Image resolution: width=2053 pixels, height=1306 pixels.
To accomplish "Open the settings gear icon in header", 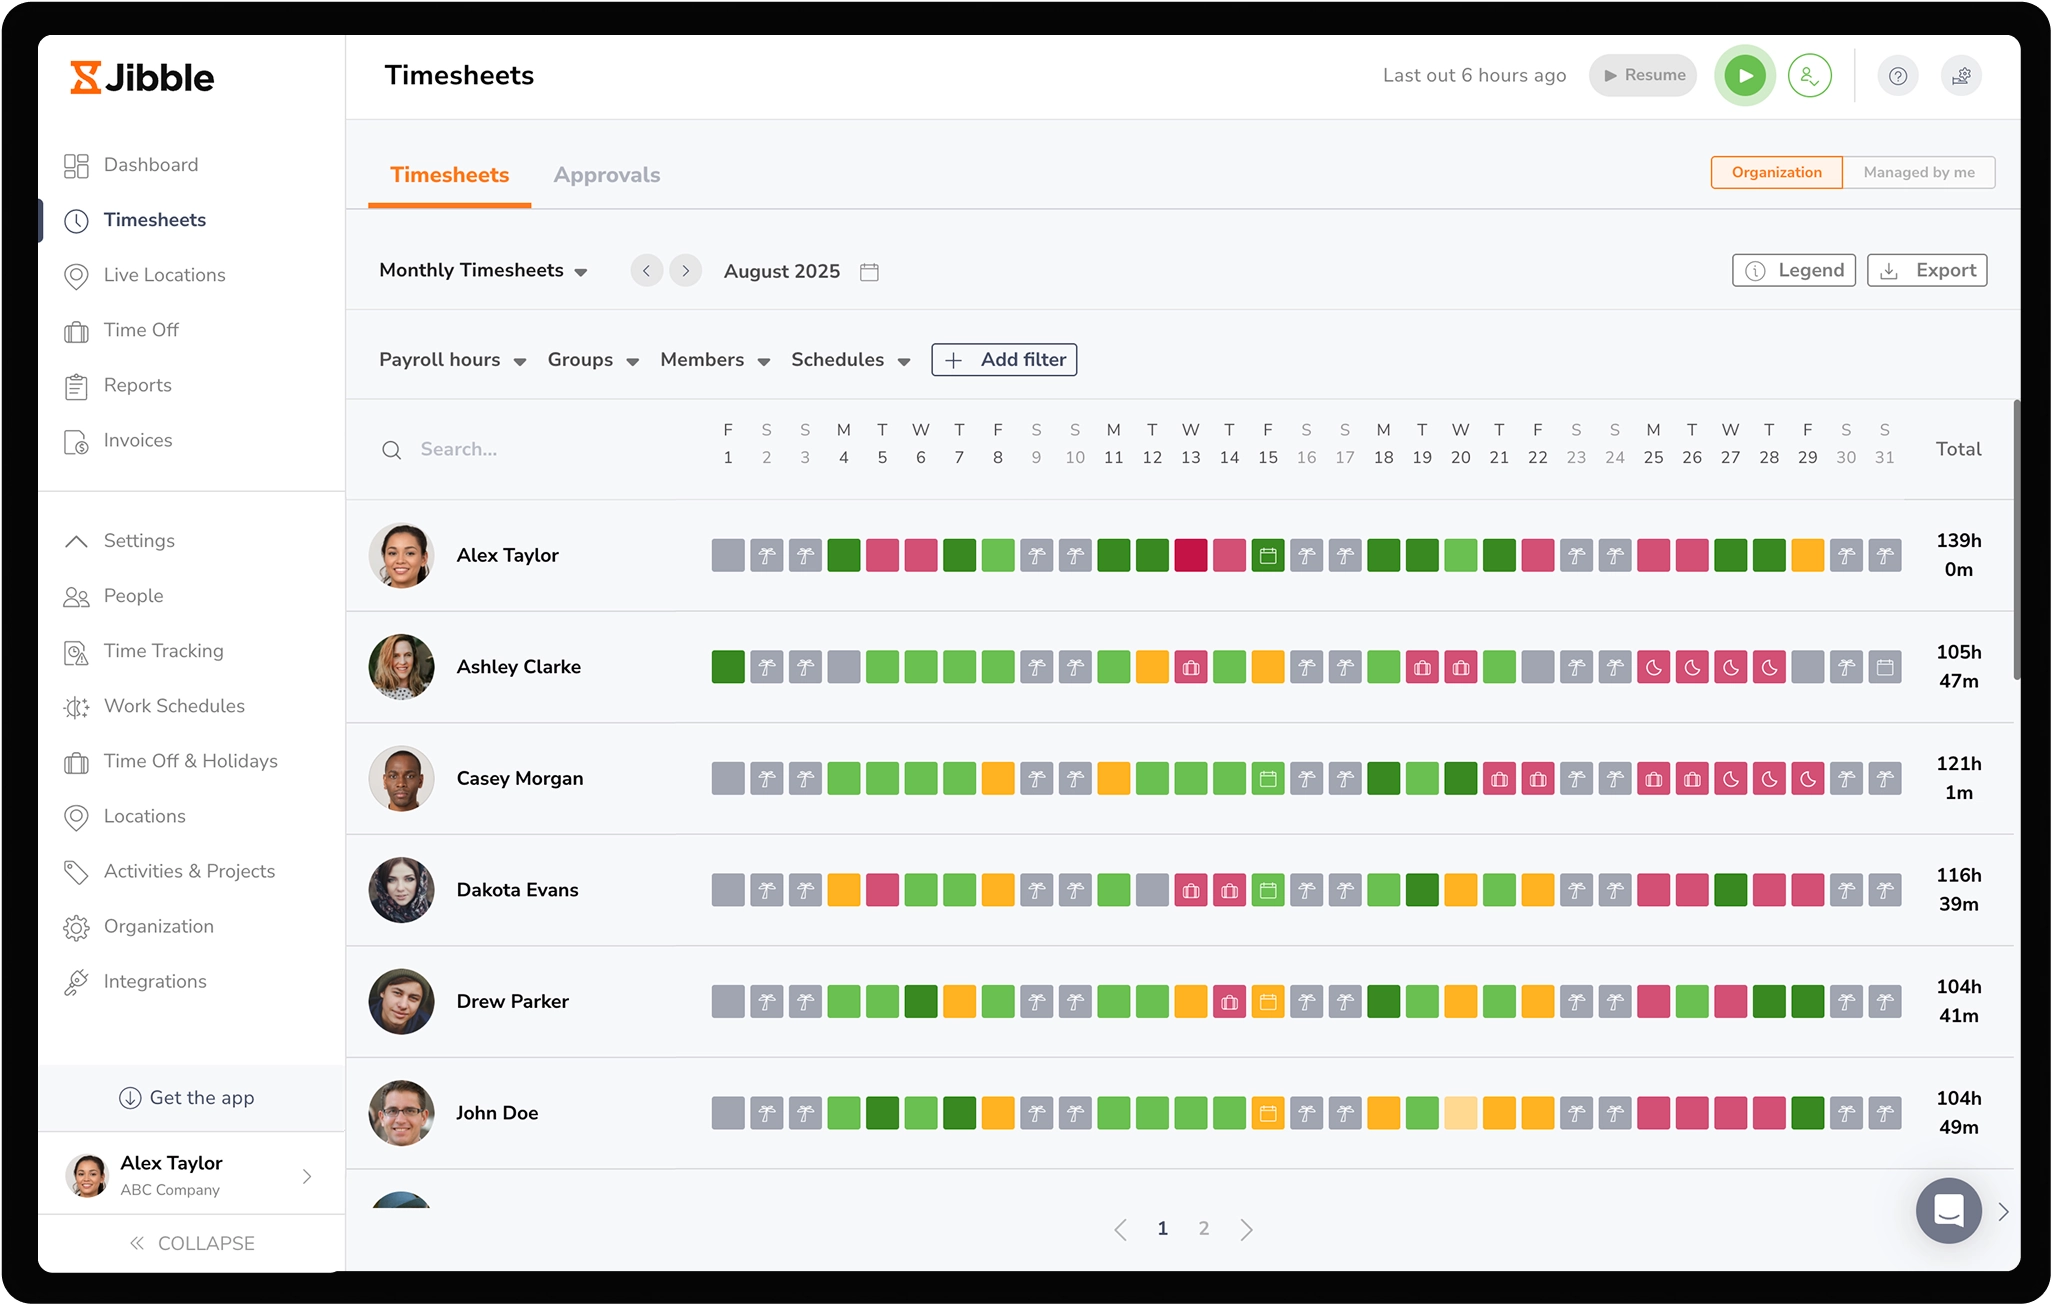I will pyautogui.click(x=1961, y=76).
